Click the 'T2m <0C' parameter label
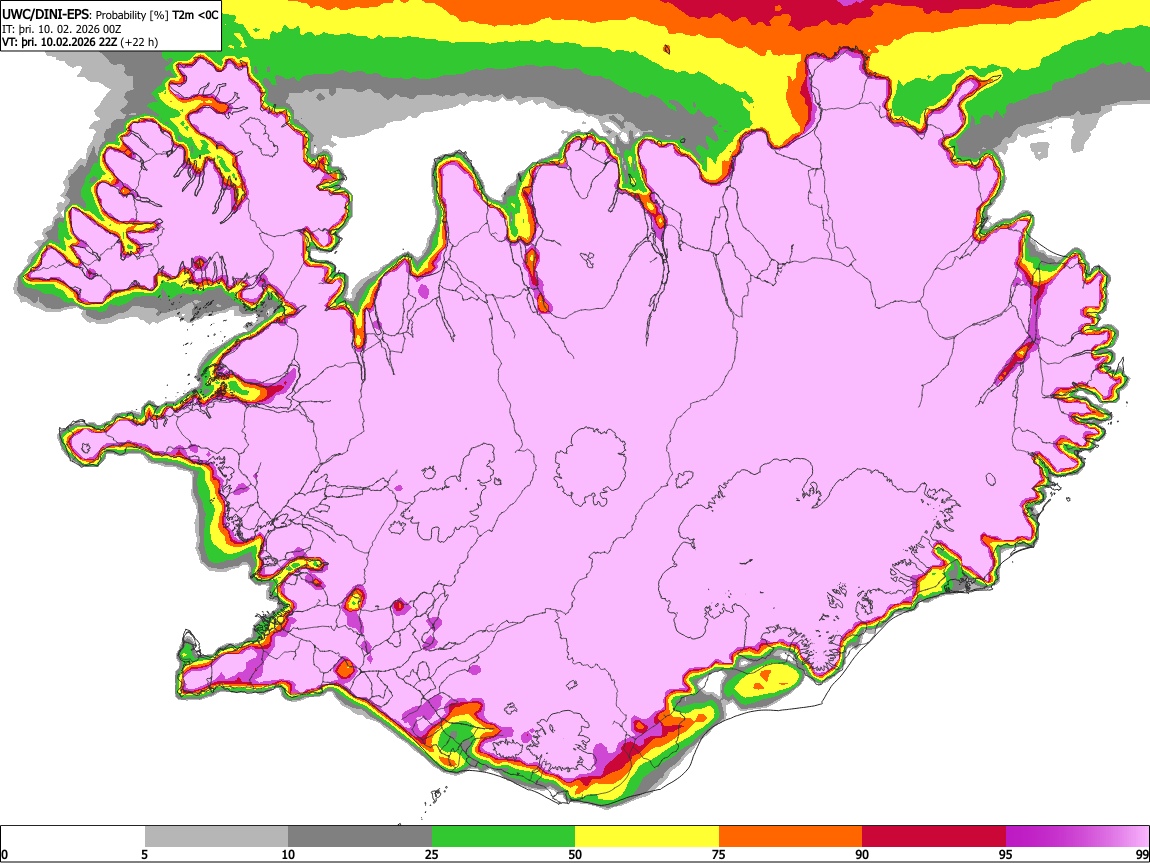 [195, 15]
